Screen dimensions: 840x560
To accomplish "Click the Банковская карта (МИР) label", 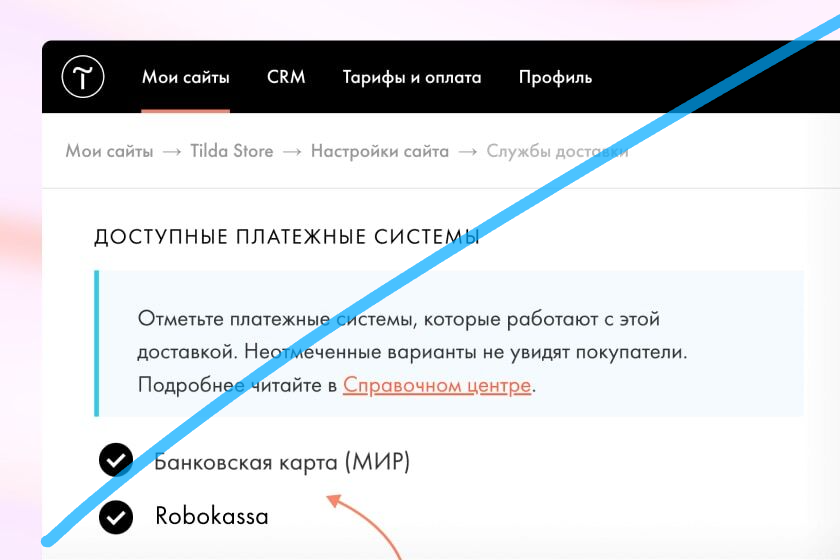I will click(x=282, y=462).
